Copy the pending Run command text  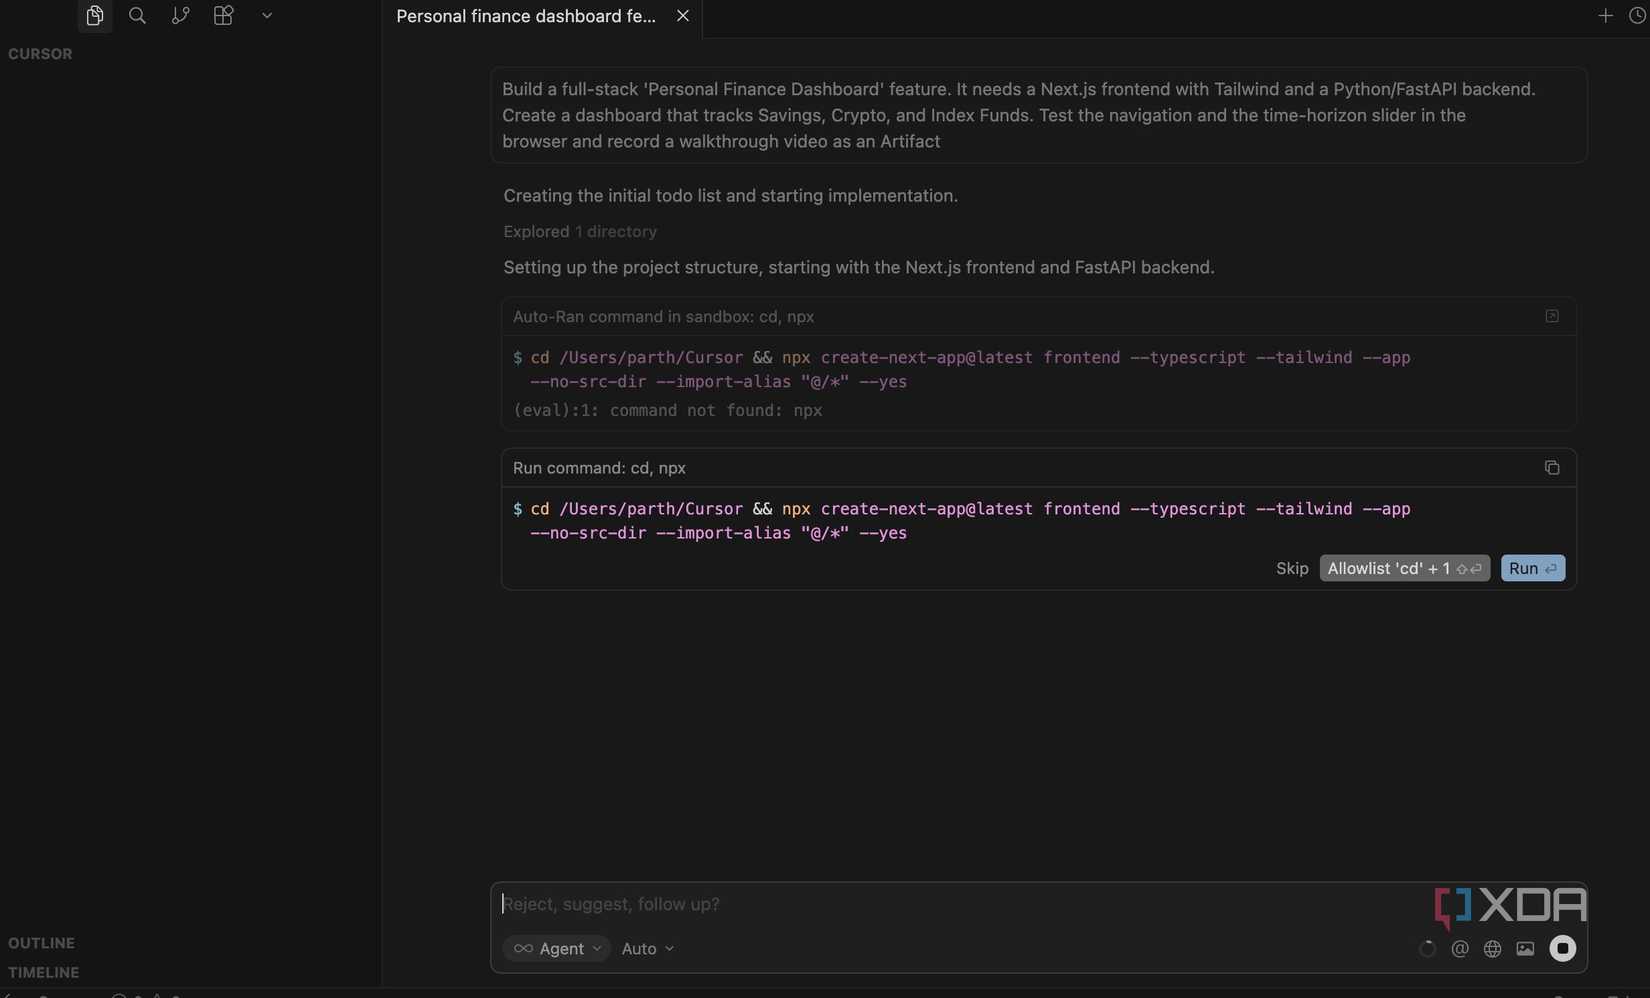[1552, 468]
